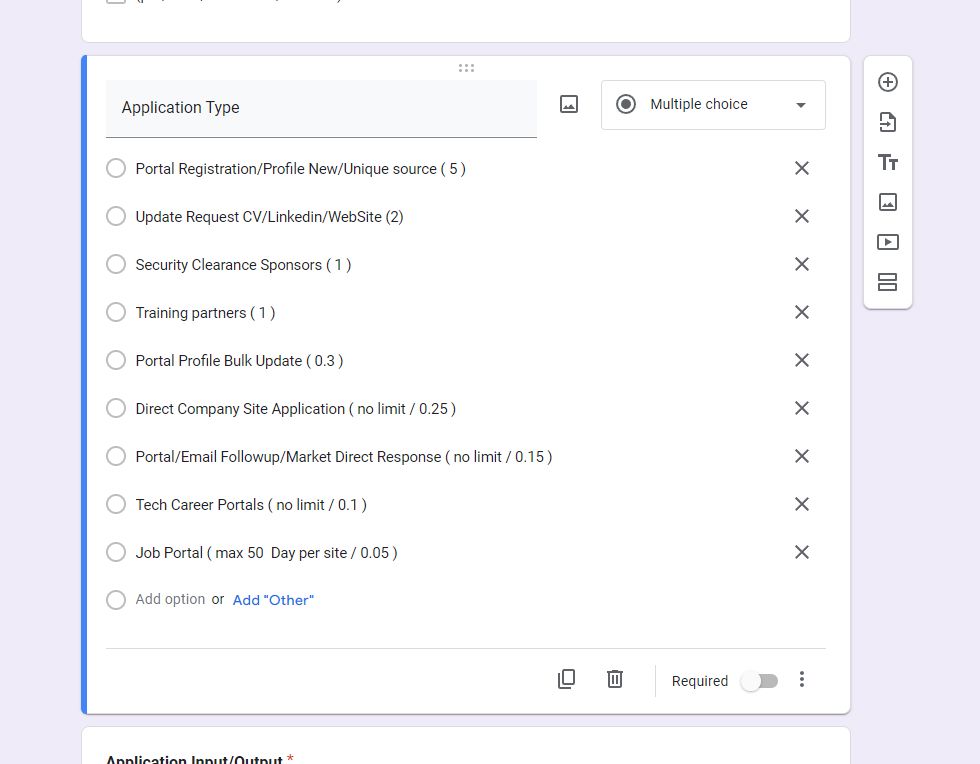Select radio for Job Portal option
The width and height of the screenshot is (980, 764).
tap(116, 552)
